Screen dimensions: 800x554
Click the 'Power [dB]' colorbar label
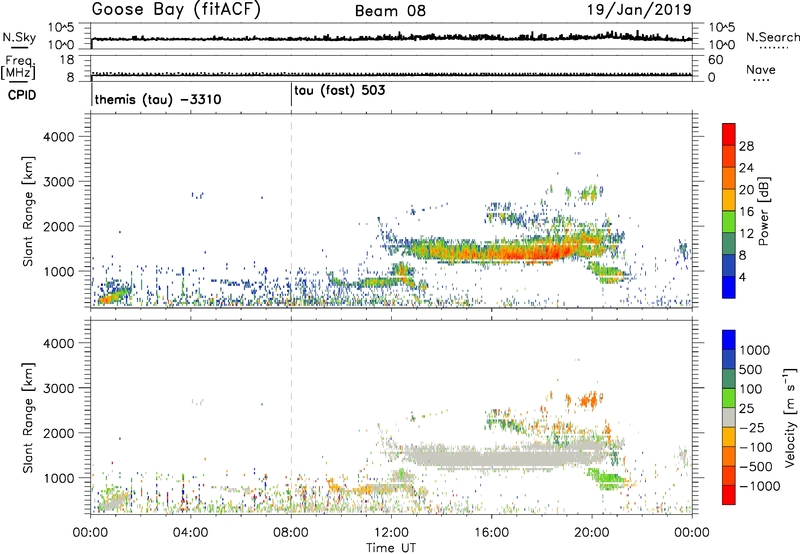pyautogui.click(x=764, y=211)
